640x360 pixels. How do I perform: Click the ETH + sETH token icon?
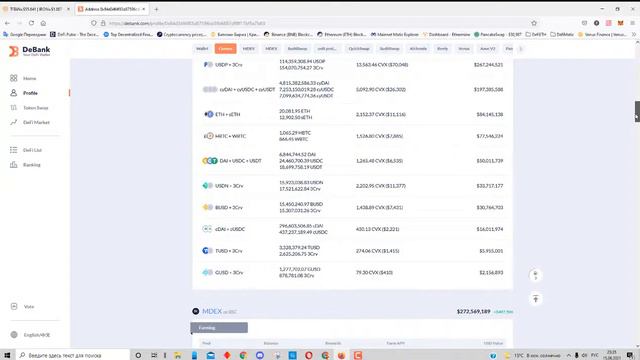pyautogui.click(x=208, y=114)
